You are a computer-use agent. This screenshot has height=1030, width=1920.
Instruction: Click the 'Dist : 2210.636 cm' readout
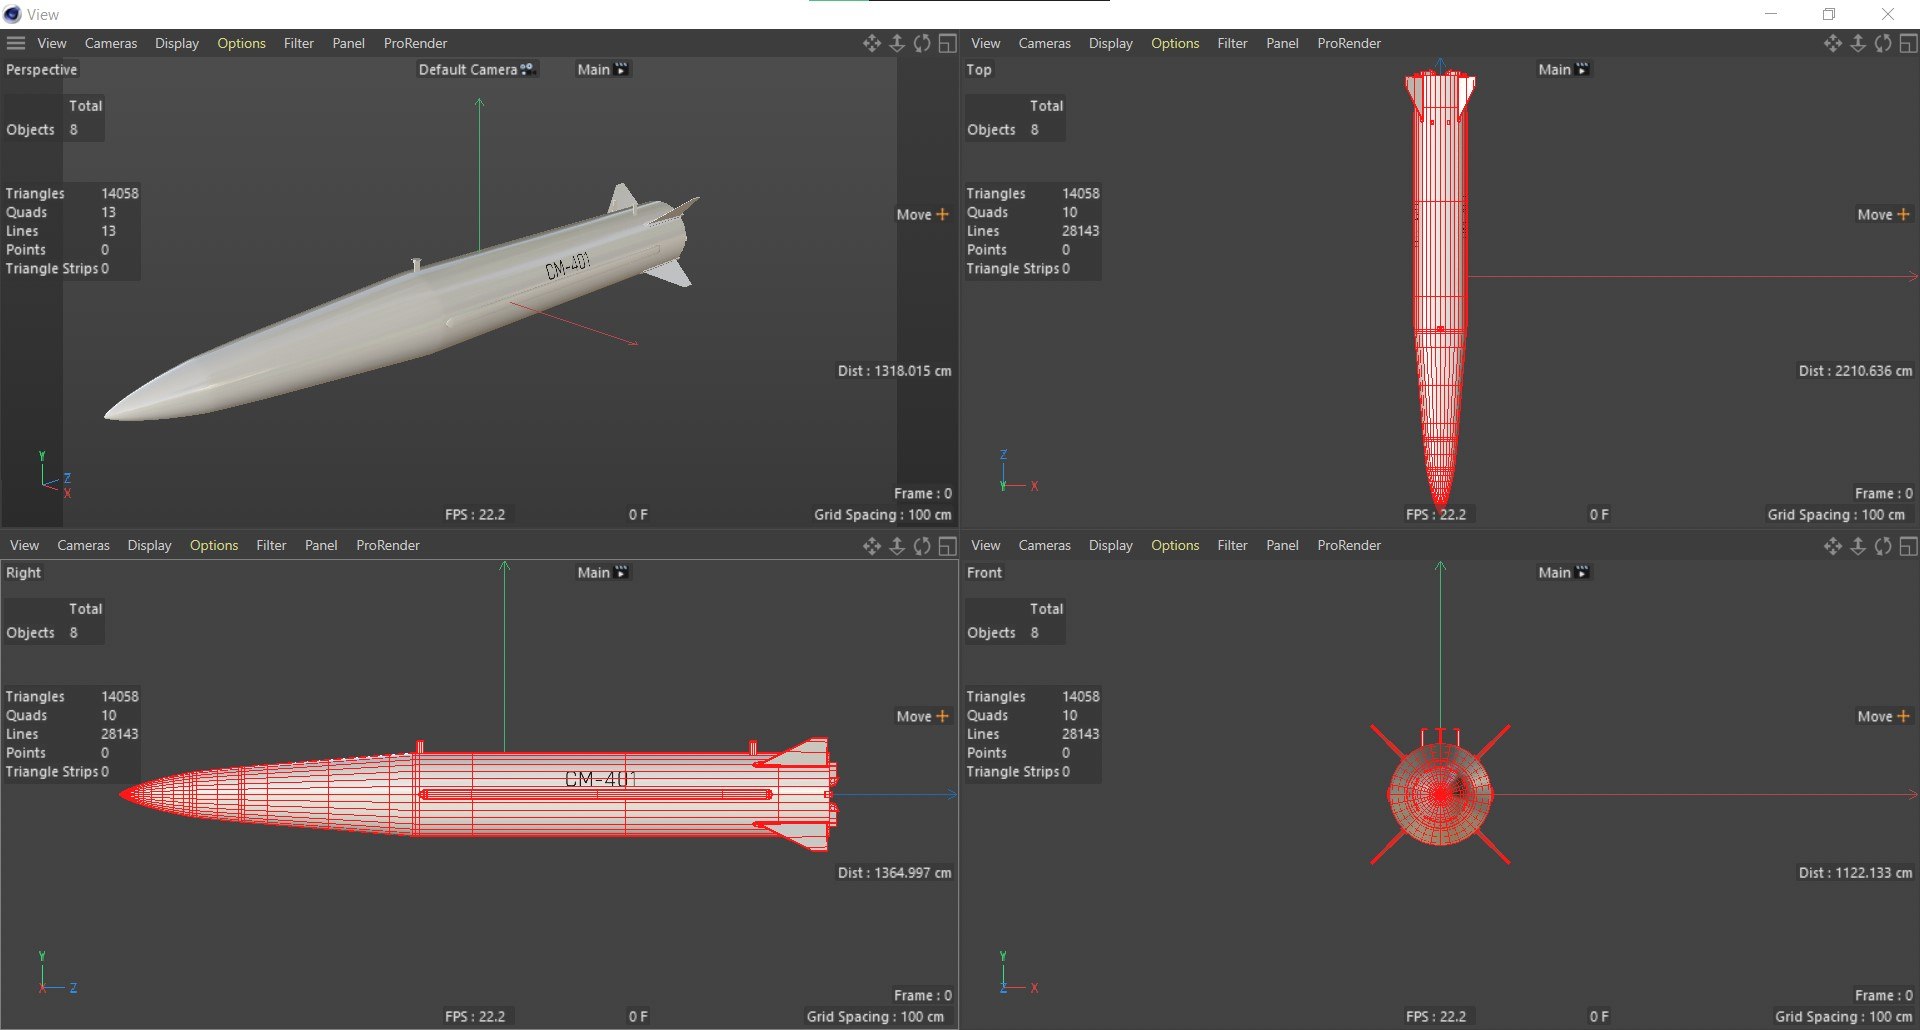[1855, 370]
